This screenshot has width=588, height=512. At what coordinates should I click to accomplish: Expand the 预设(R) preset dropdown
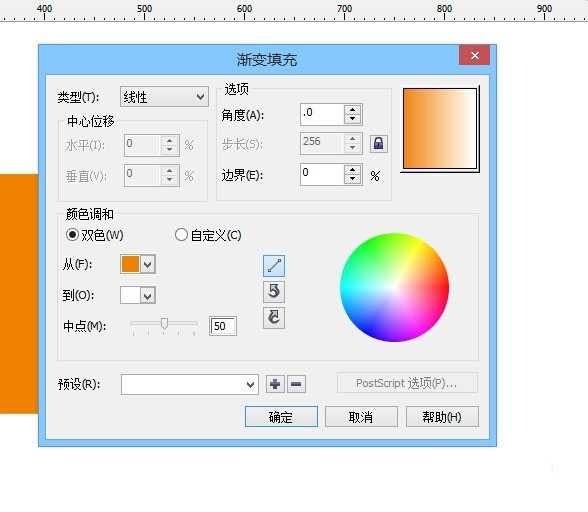(250, 384)
